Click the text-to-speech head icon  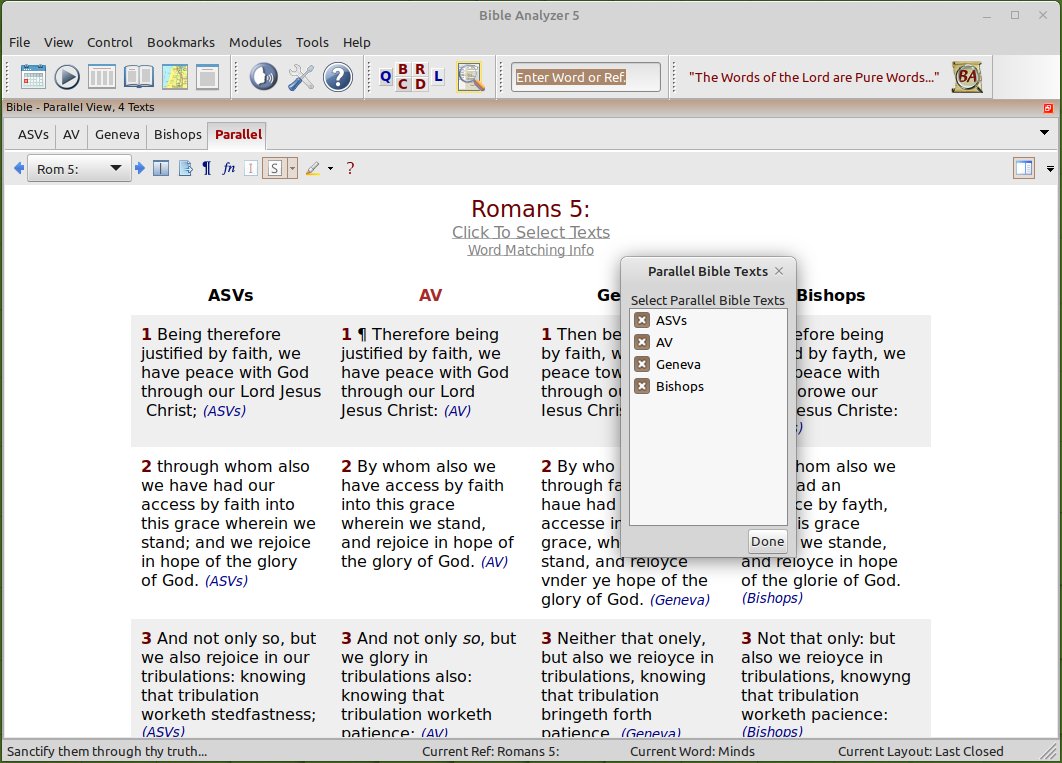(x=263, y=77)
